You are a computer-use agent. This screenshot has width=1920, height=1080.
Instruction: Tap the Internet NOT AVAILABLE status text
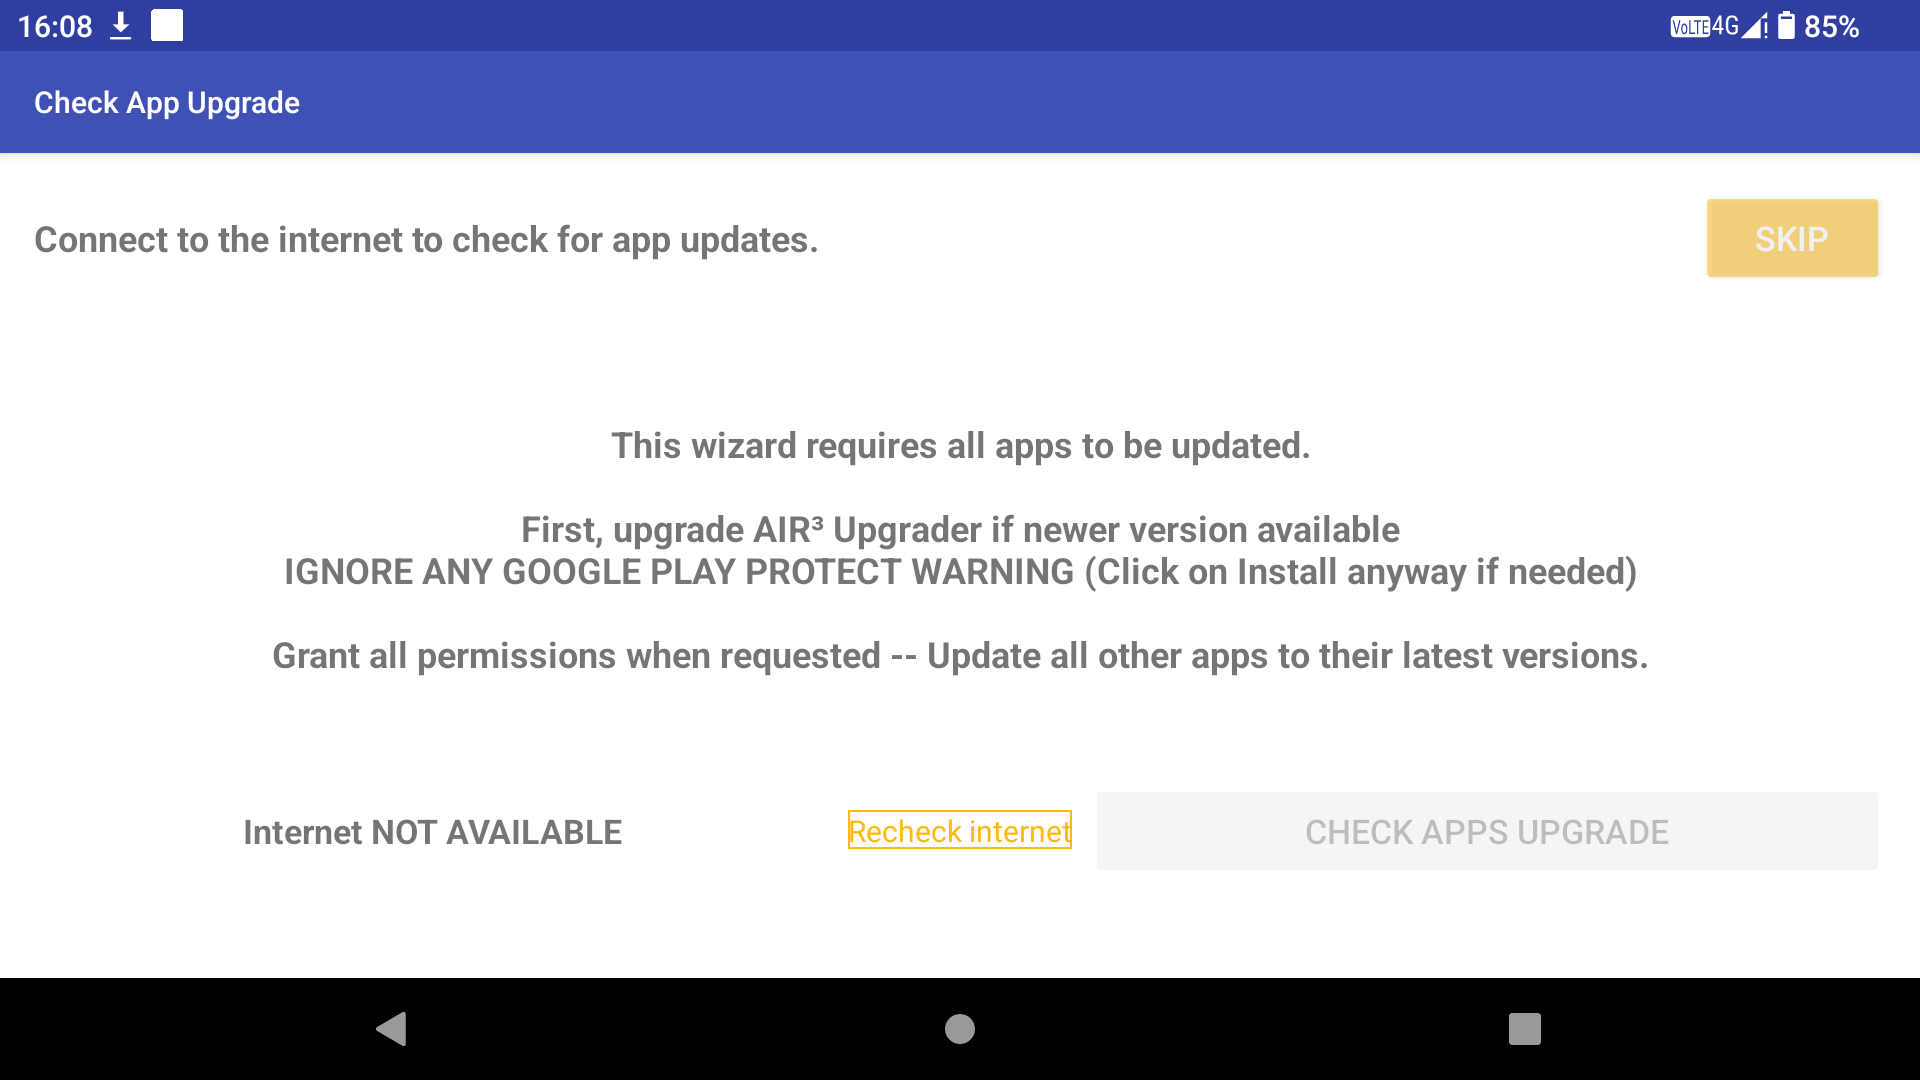point(432,832)
